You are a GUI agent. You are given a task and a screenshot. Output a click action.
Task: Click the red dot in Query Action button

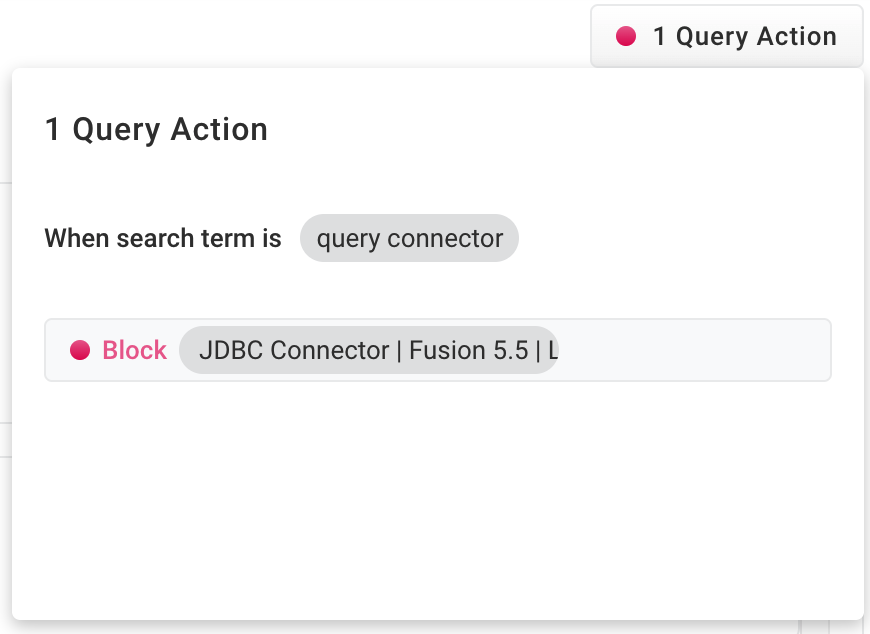pyautogui.click(x=626, y=37)
